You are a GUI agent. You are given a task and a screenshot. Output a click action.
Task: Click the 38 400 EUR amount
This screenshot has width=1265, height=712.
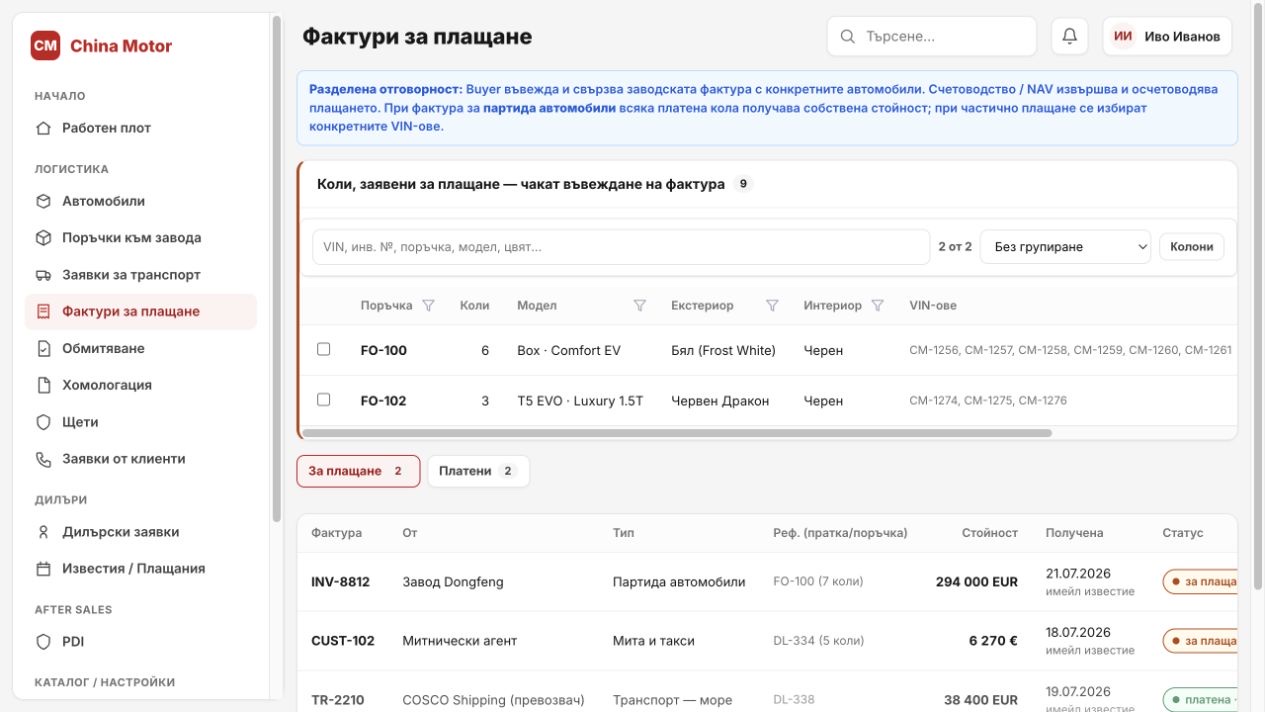[981, 700]
